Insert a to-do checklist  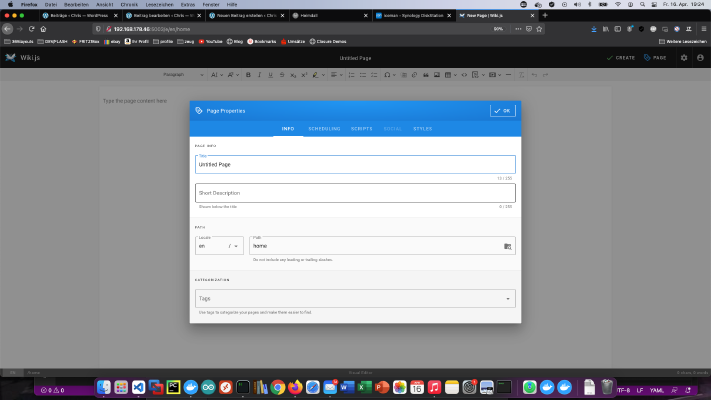click(374, 75)
